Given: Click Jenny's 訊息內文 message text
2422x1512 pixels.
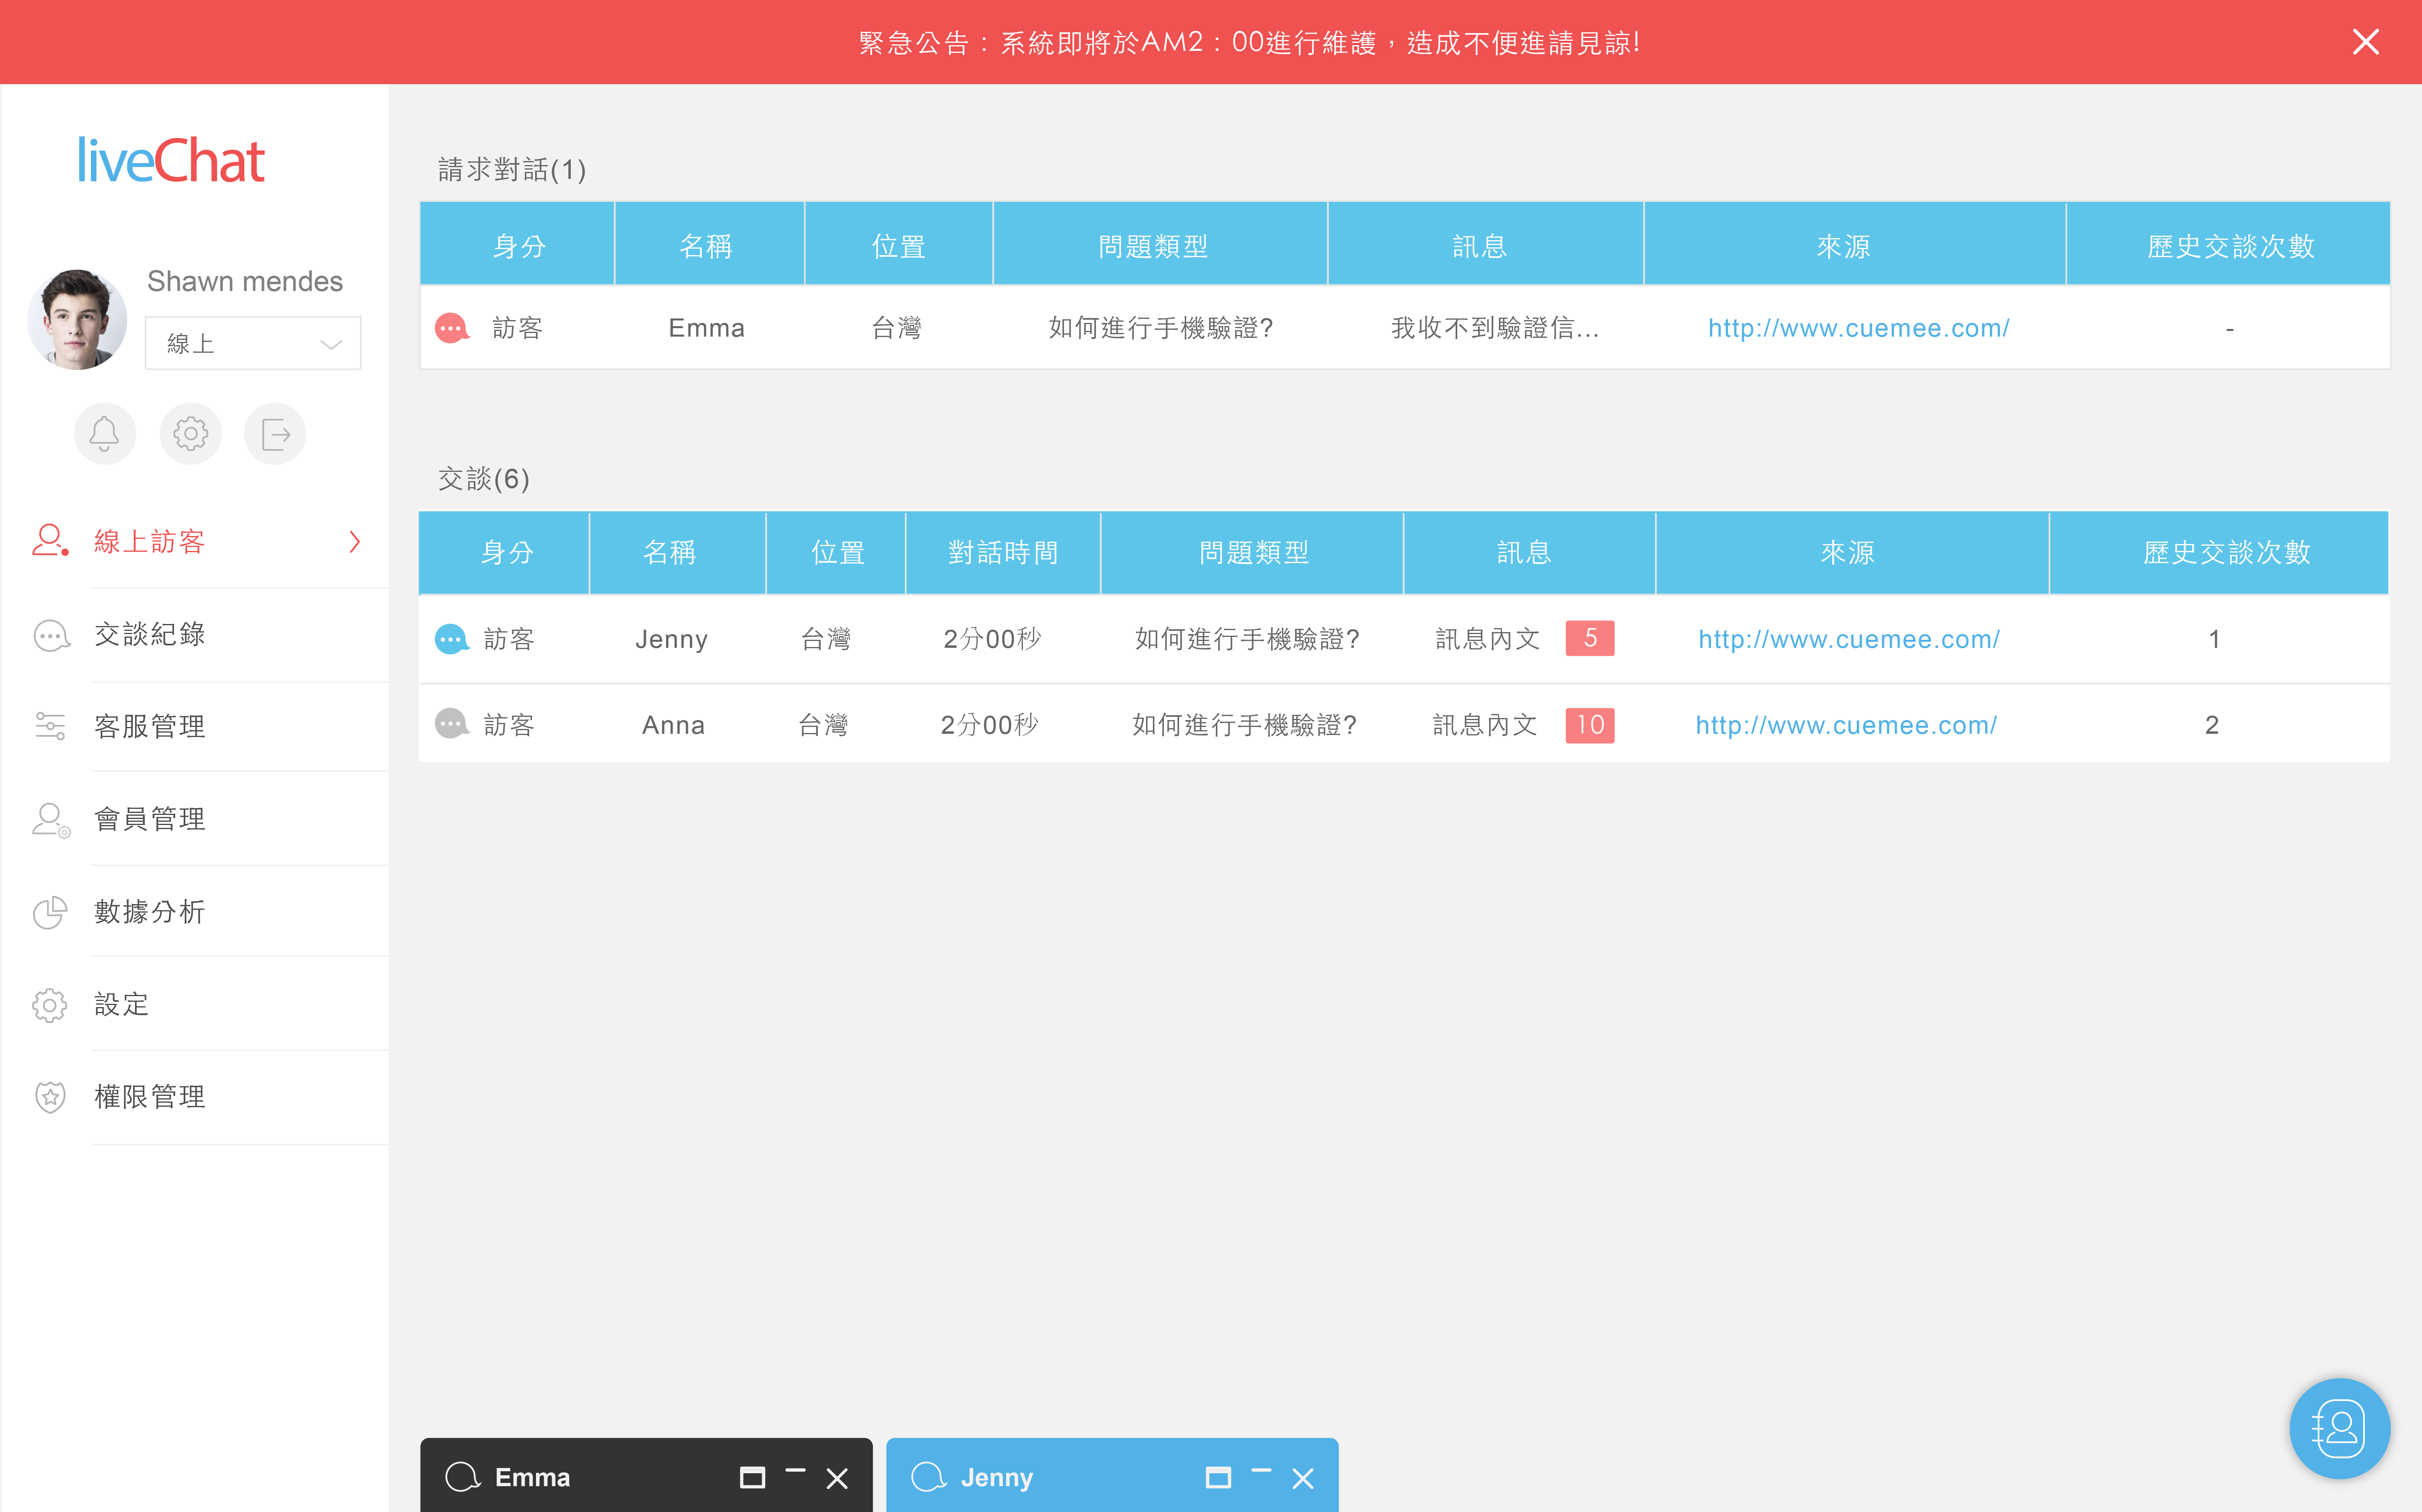Looking at the screenshot, I should [x=1488, y=639].
